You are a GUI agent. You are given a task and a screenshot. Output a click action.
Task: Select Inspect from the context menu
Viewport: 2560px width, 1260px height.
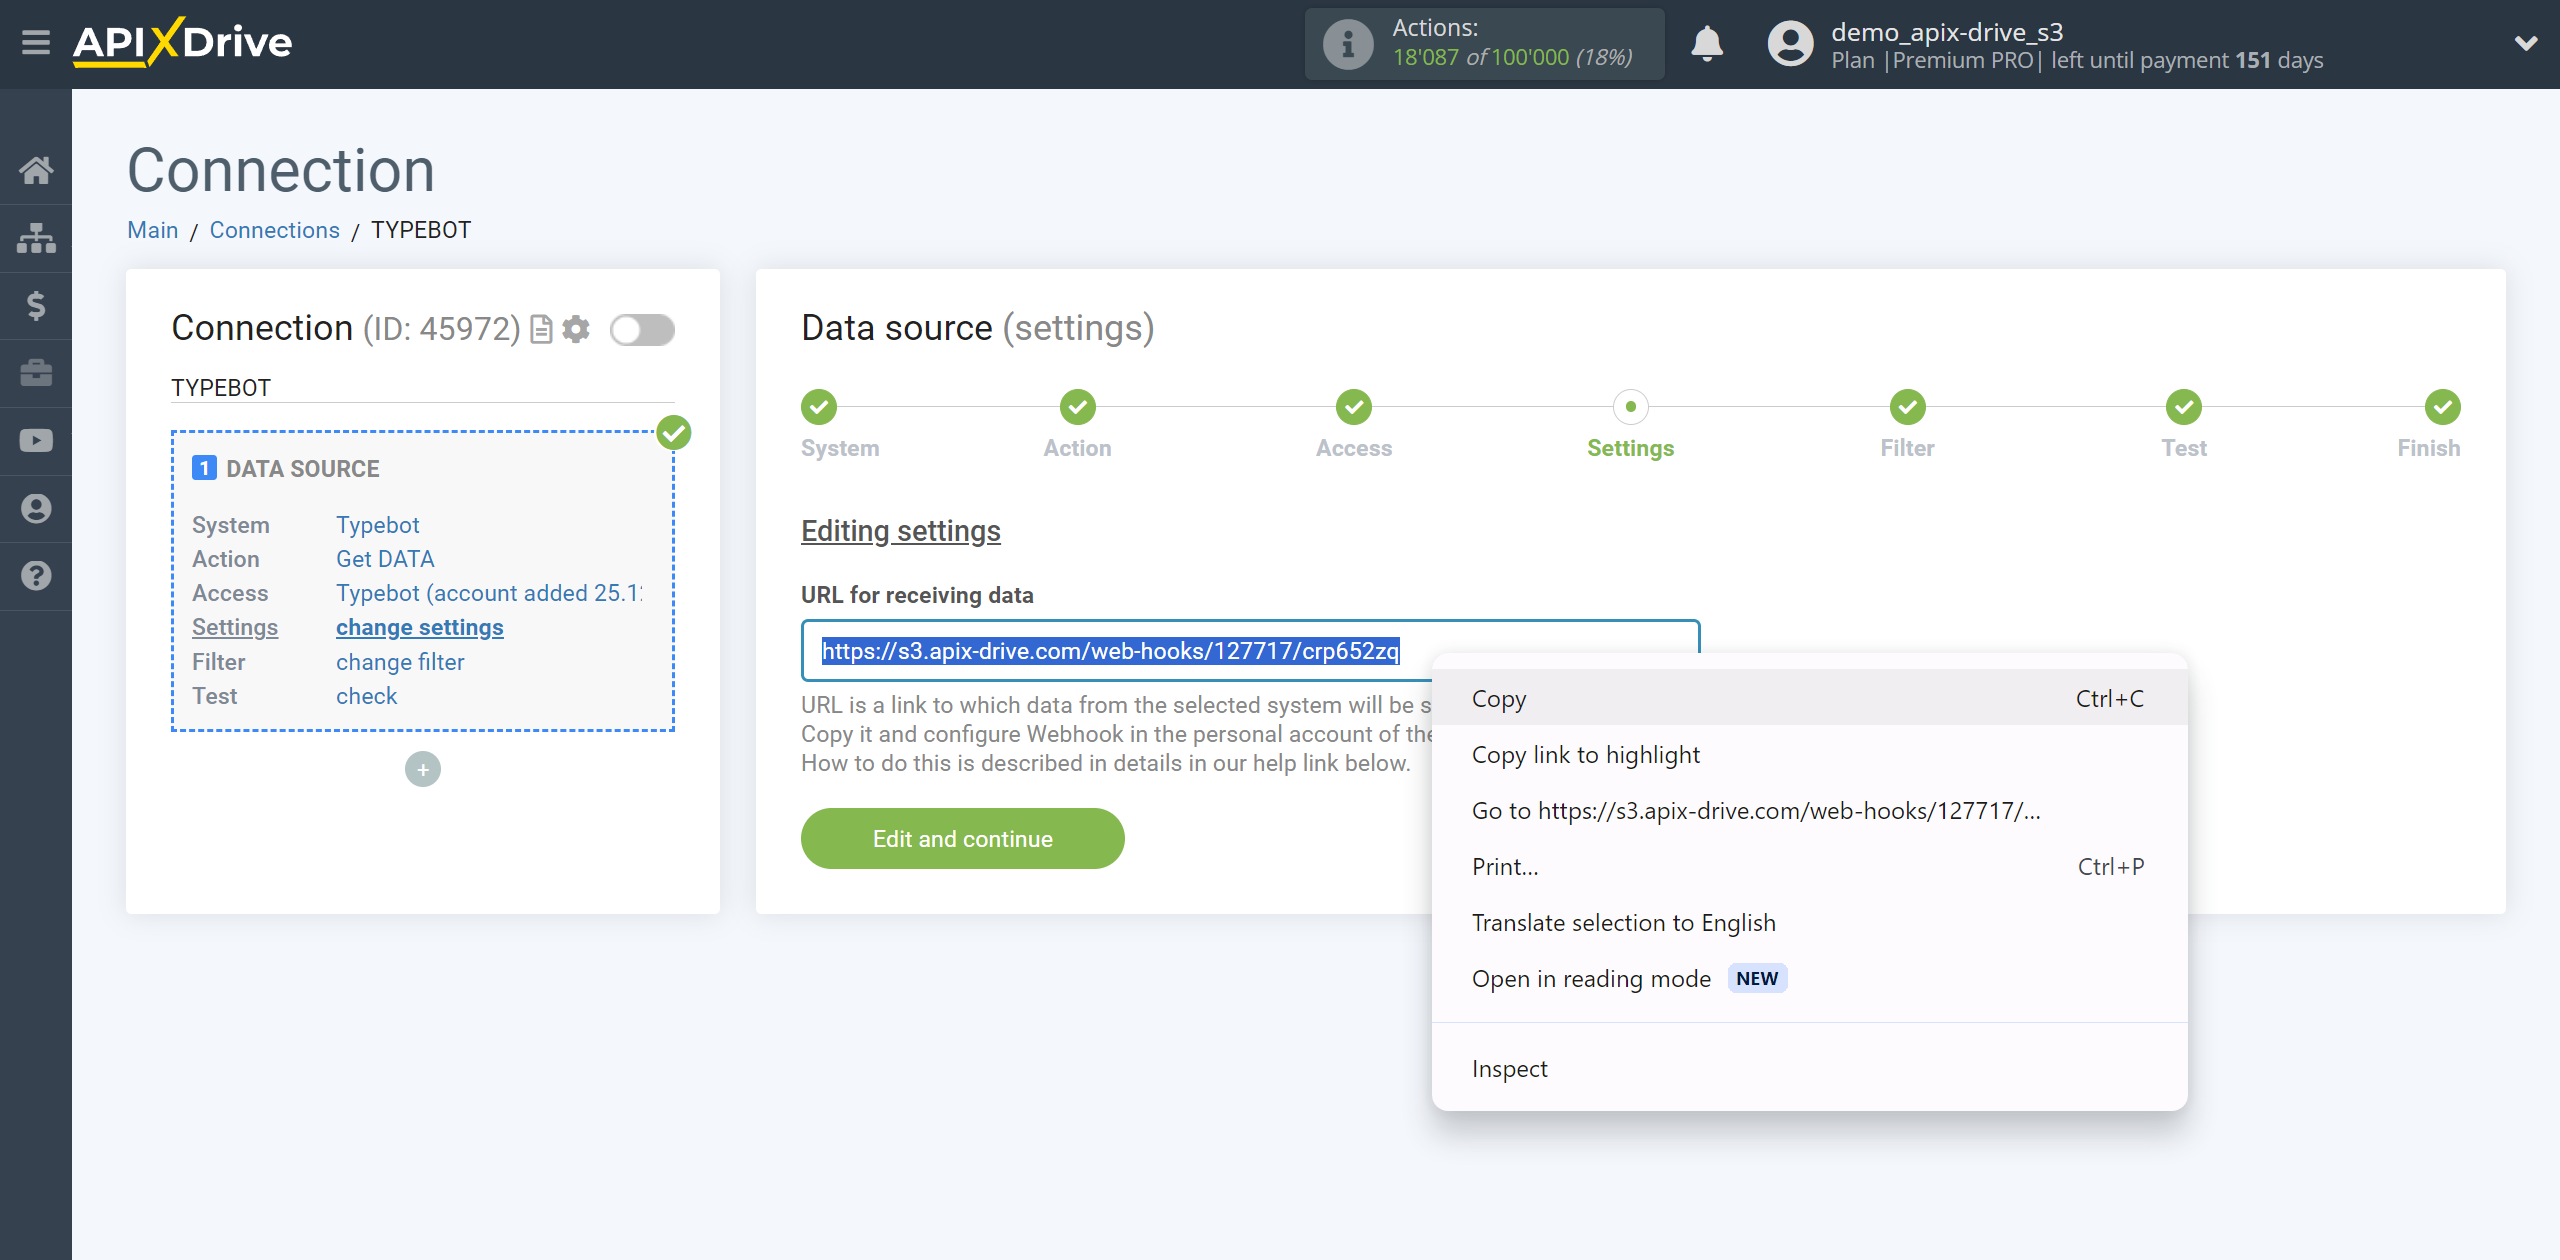[1510, 1067]
